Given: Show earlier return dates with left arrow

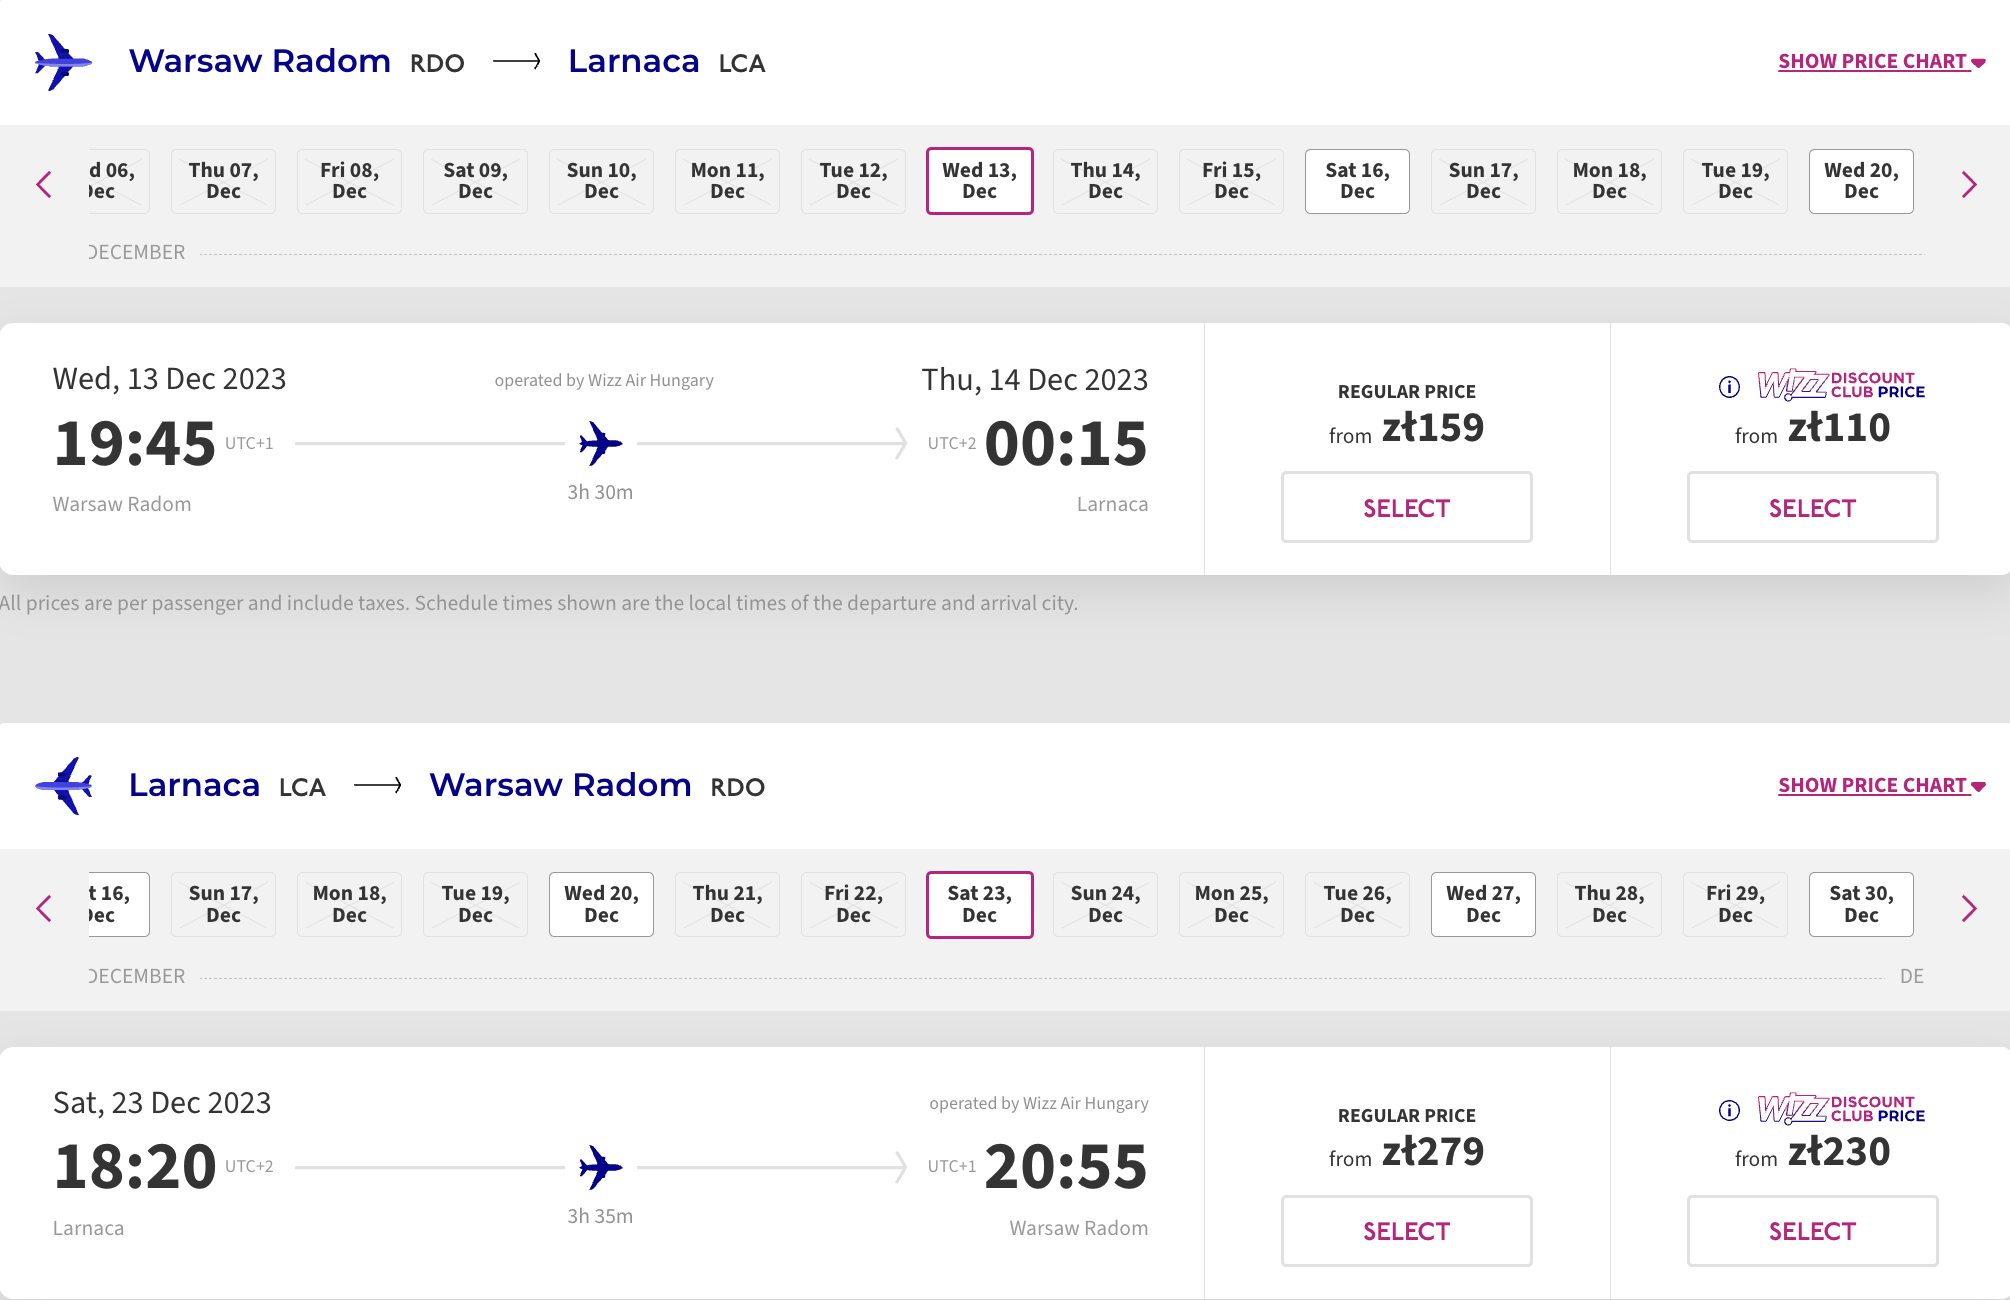Looking at the screenshot, I should click(44, 908).
